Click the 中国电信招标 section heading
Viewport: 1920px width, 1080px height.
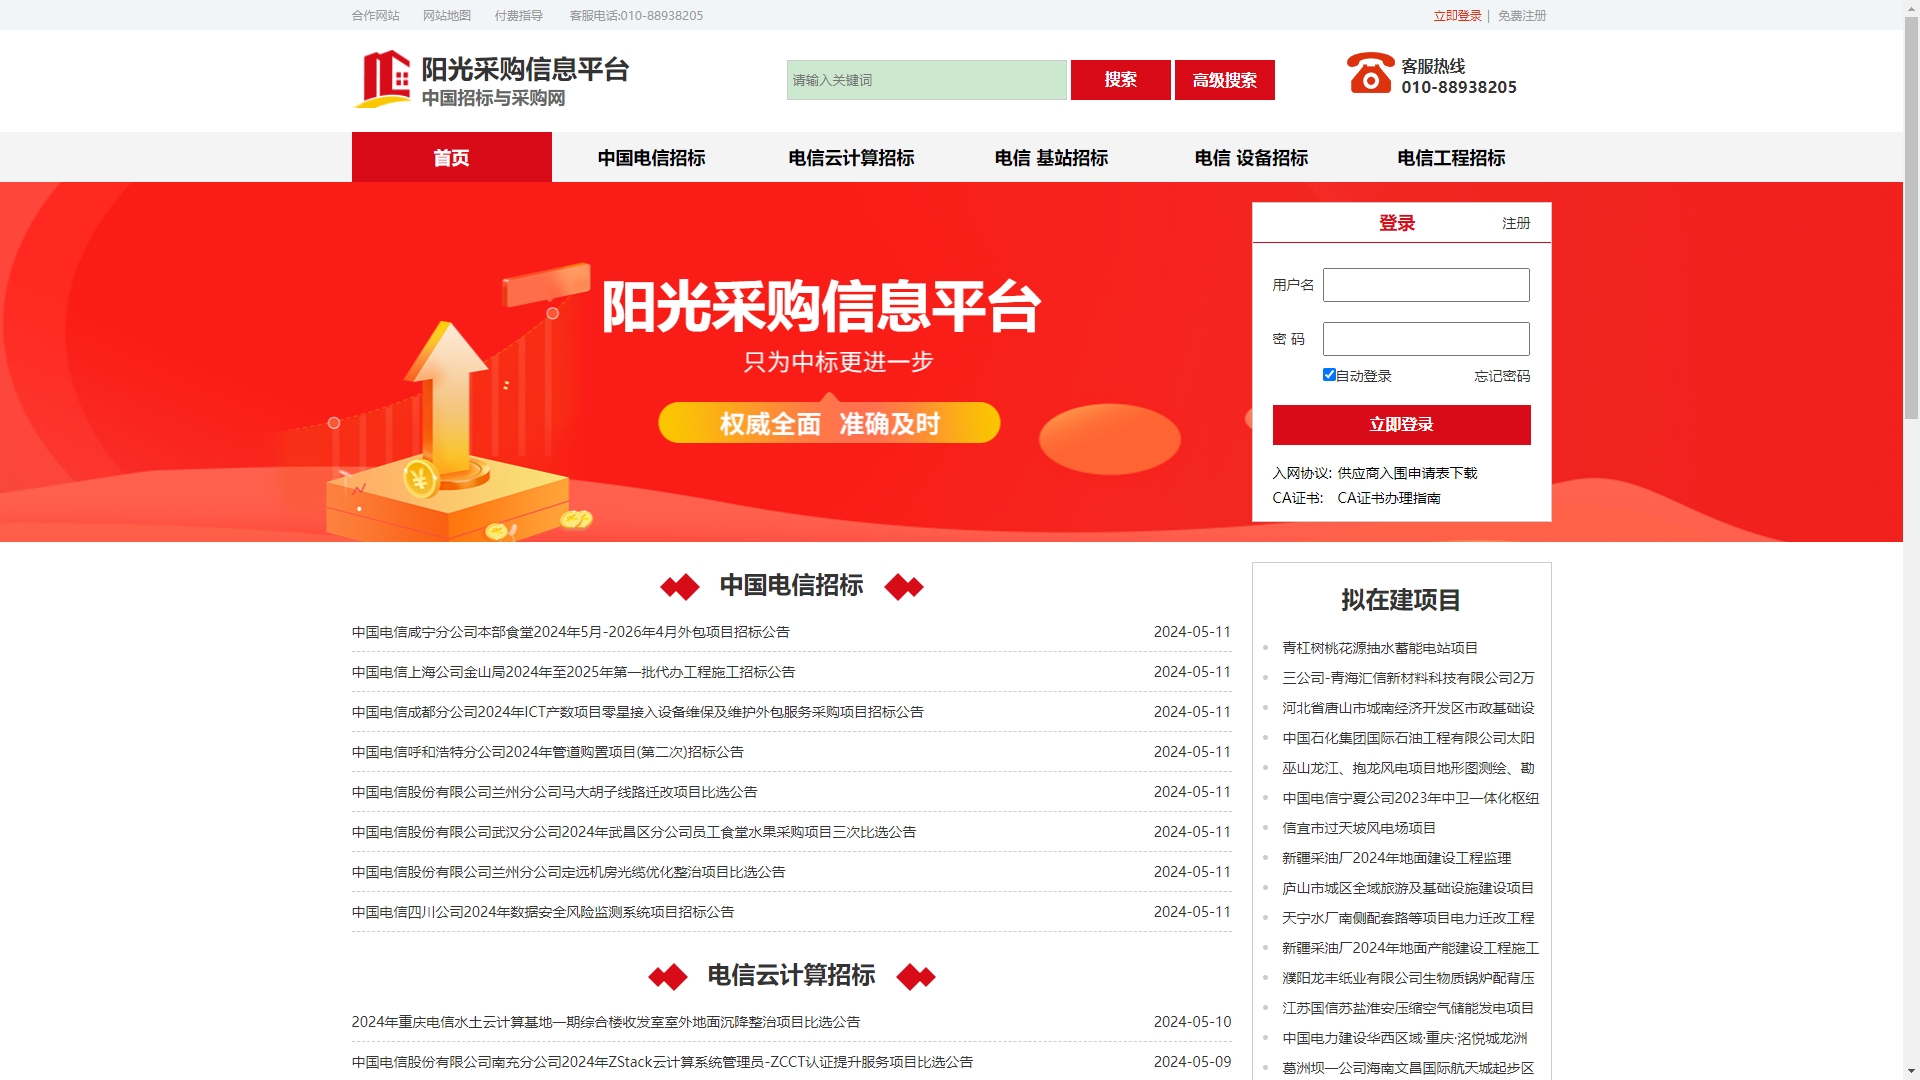coord(791,585)
